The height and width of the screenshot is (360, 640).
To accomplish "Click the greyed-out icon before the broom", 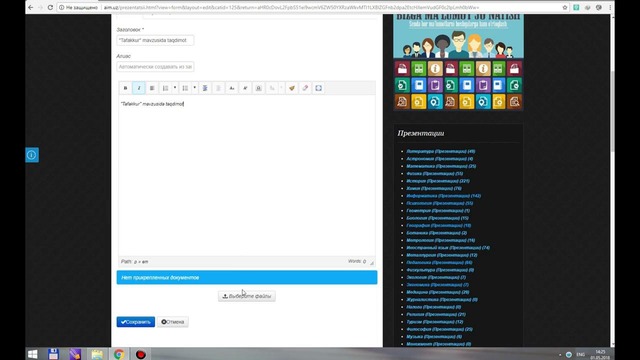I will pyautogui.click(x=272, y=88).
